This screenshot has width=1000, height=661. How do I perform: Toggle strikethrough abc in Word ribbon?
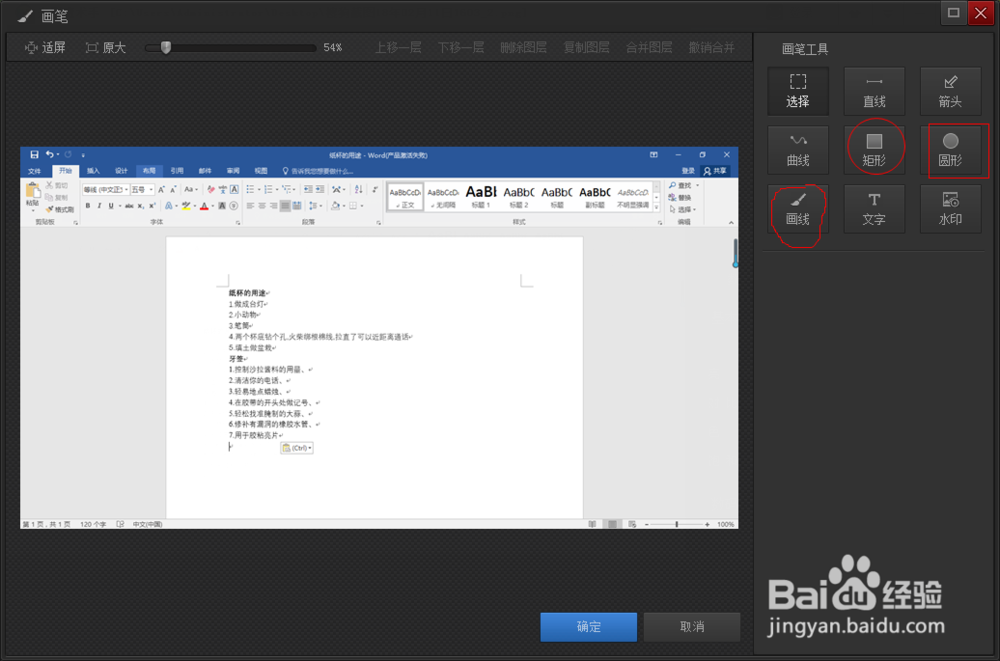coord(129,205)
